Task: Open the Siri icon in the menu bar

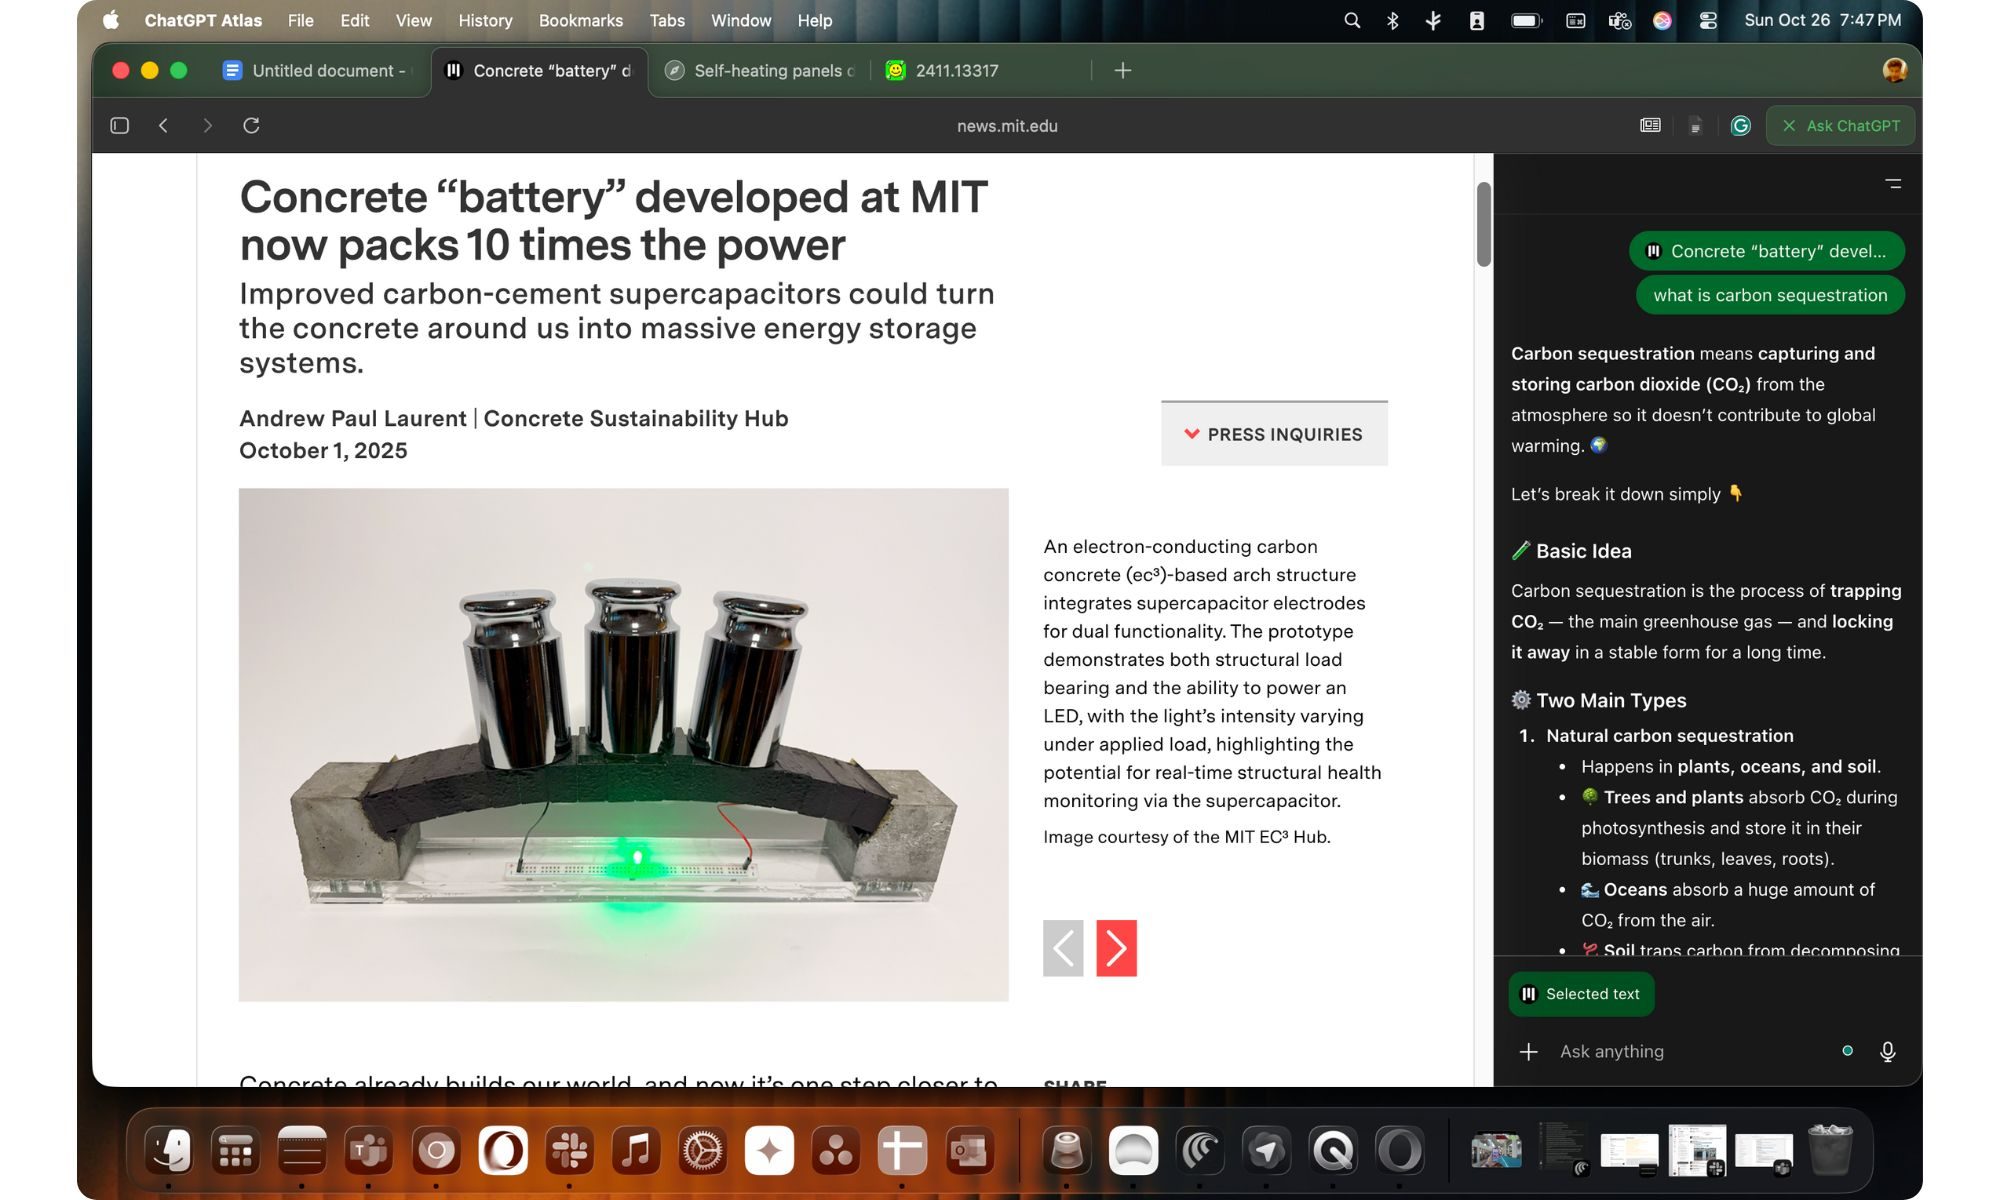Action: pos(1662,20)
